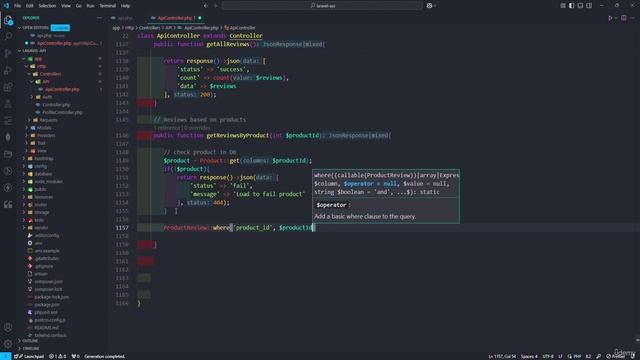This screenshot has width=640, height=360.
Task: Open the .env file in the tree
Action: point(38,243)
